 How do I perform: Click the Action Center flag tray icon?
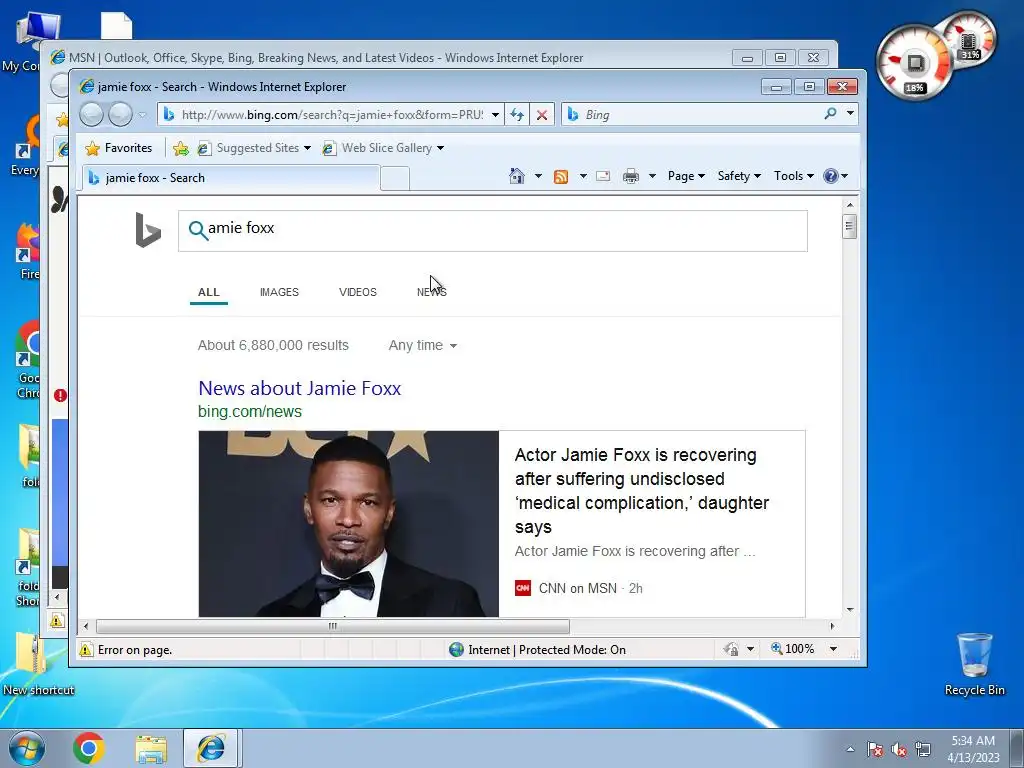[x=875, y=750]
